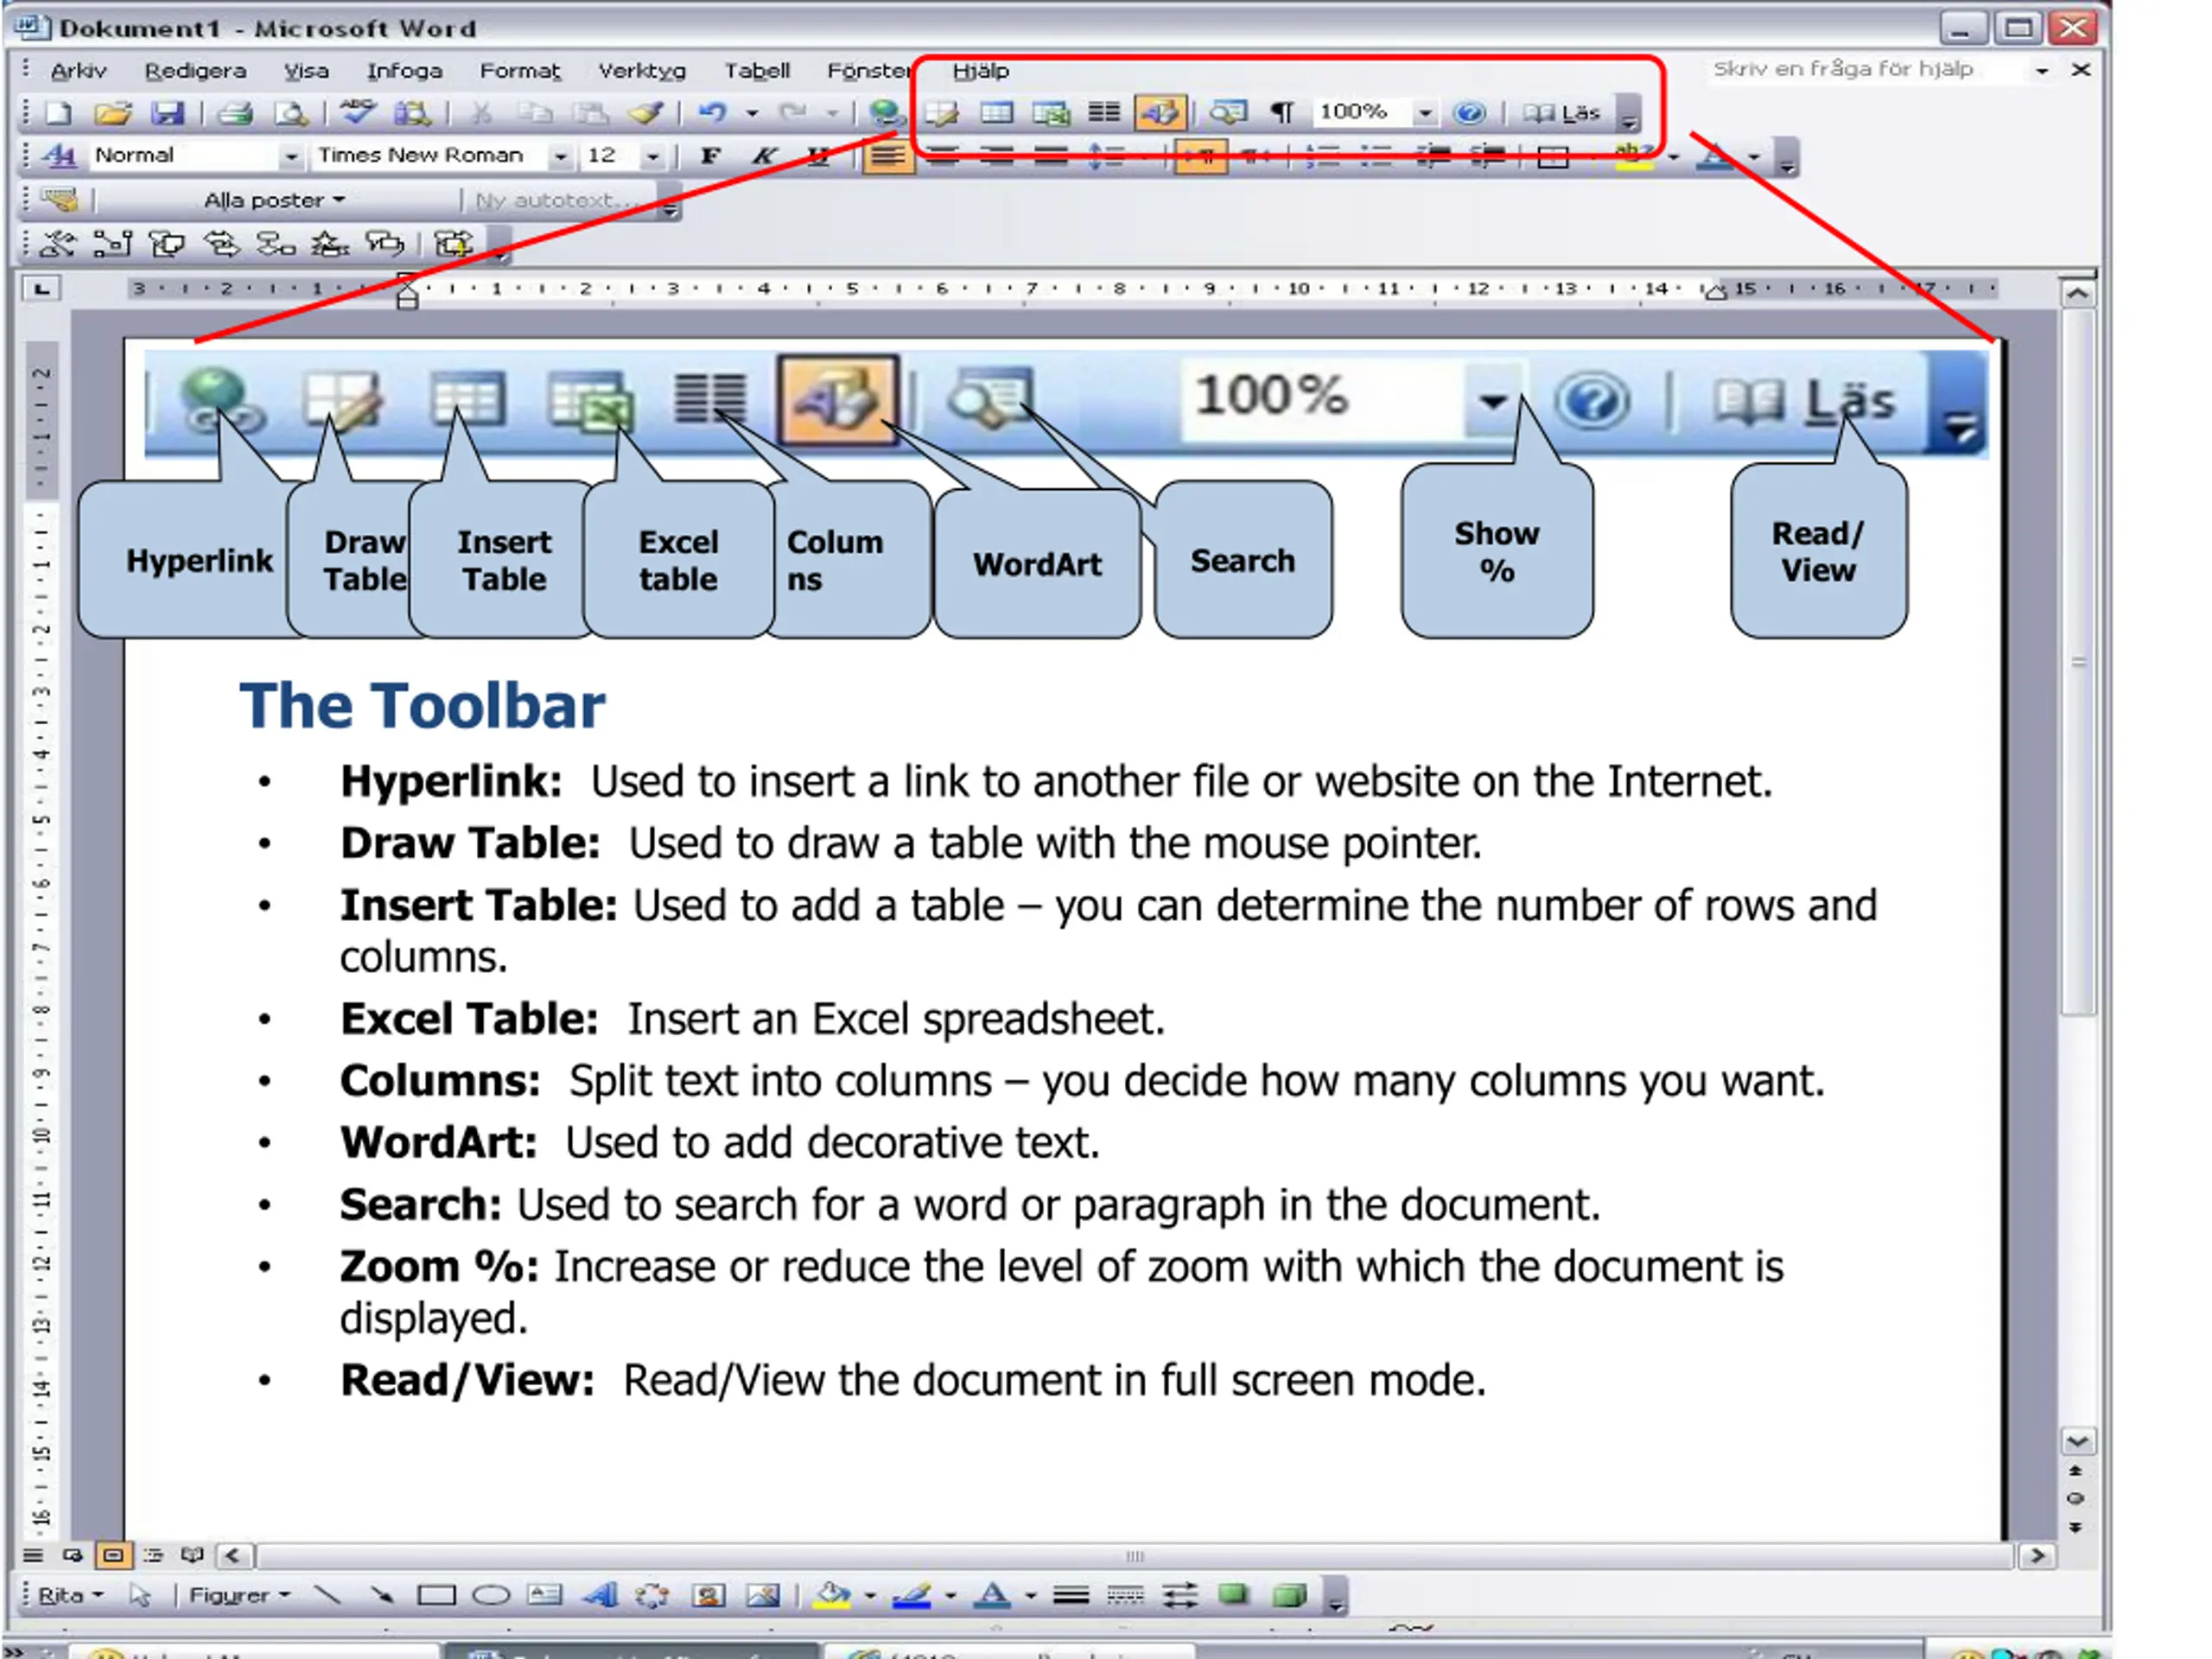Screen dimensions: 2212x1659
Task: Click the Print icon in the toolbar
Action: (x=236, y=113)
